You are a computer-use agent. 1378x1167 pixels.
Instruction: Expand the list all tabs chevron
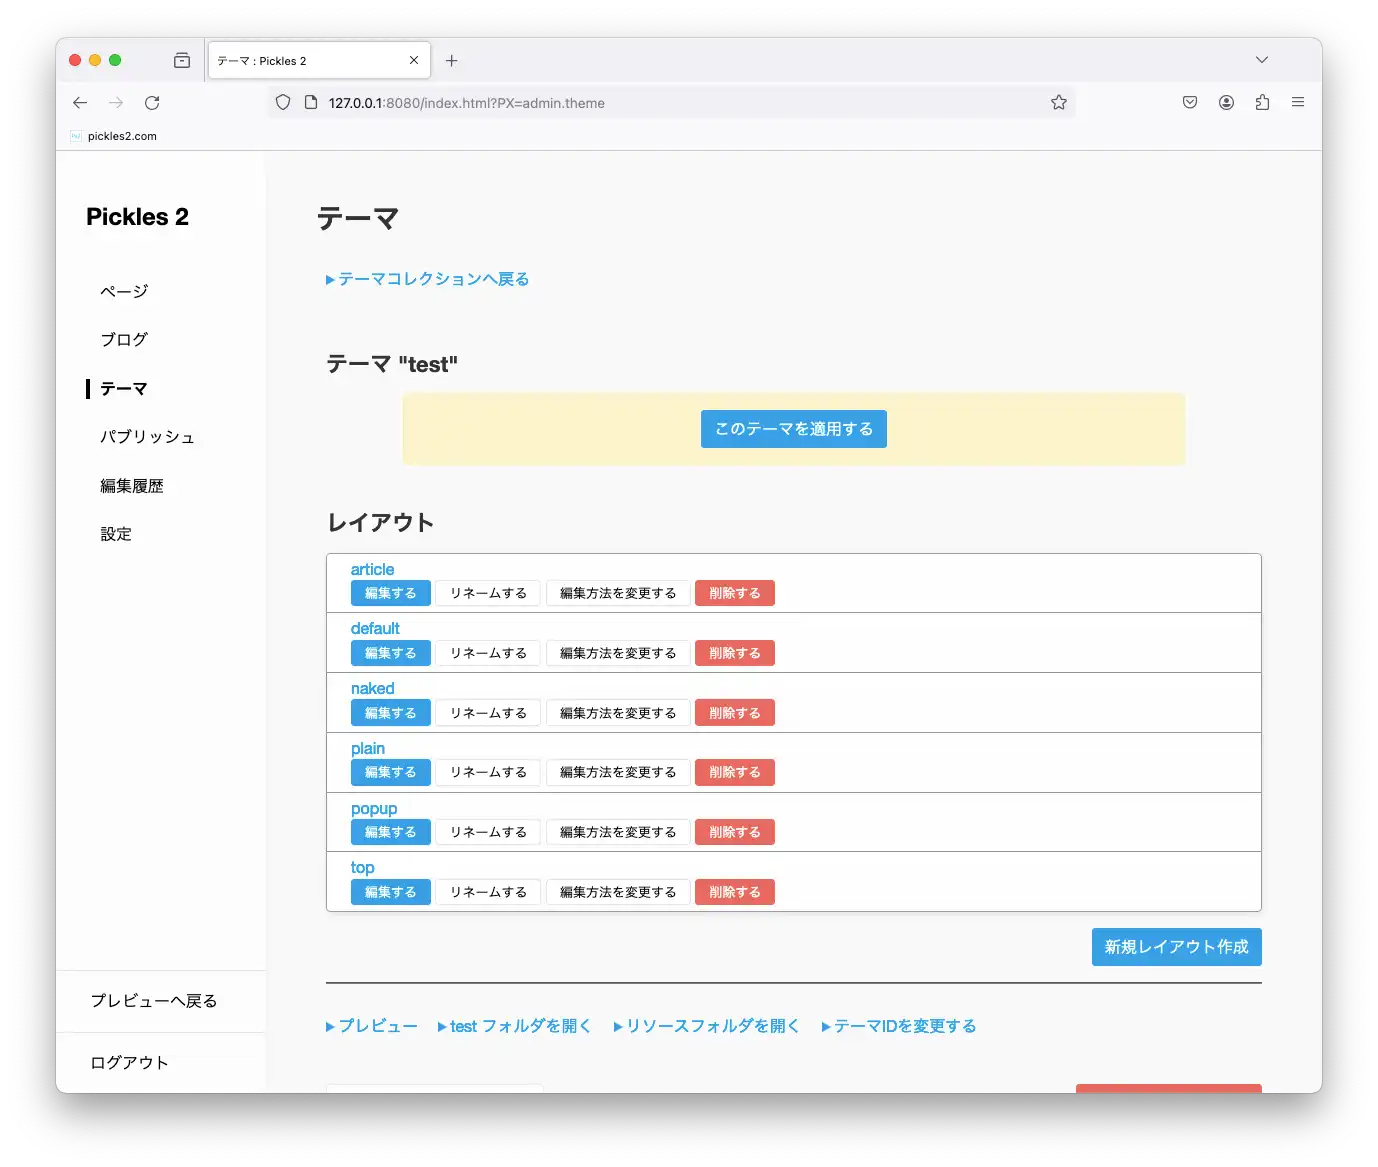pyautogui.click(x=1261, y=60)
